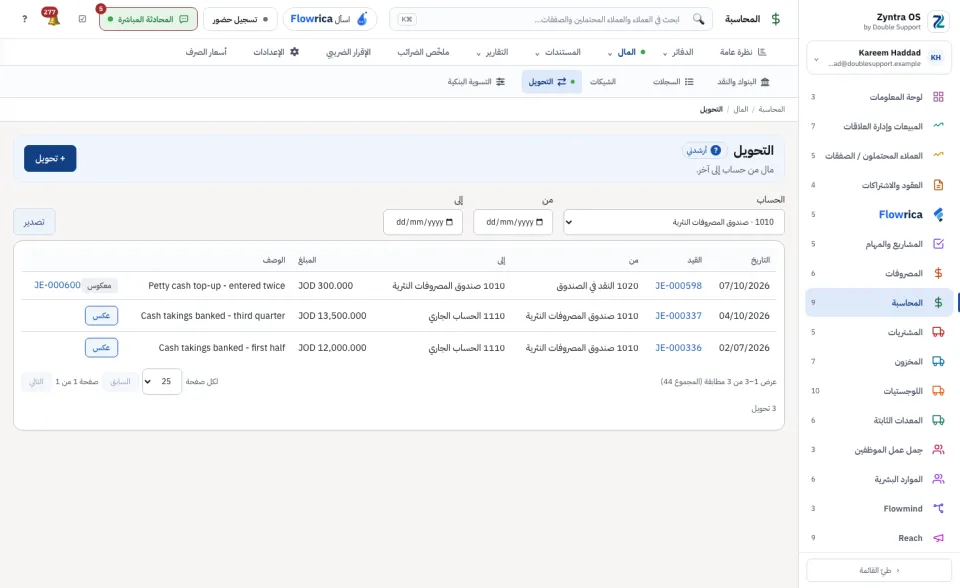This screenshot has height=588, width=960.
Task: Click the 'من' from-date input field
Action: 513,222
